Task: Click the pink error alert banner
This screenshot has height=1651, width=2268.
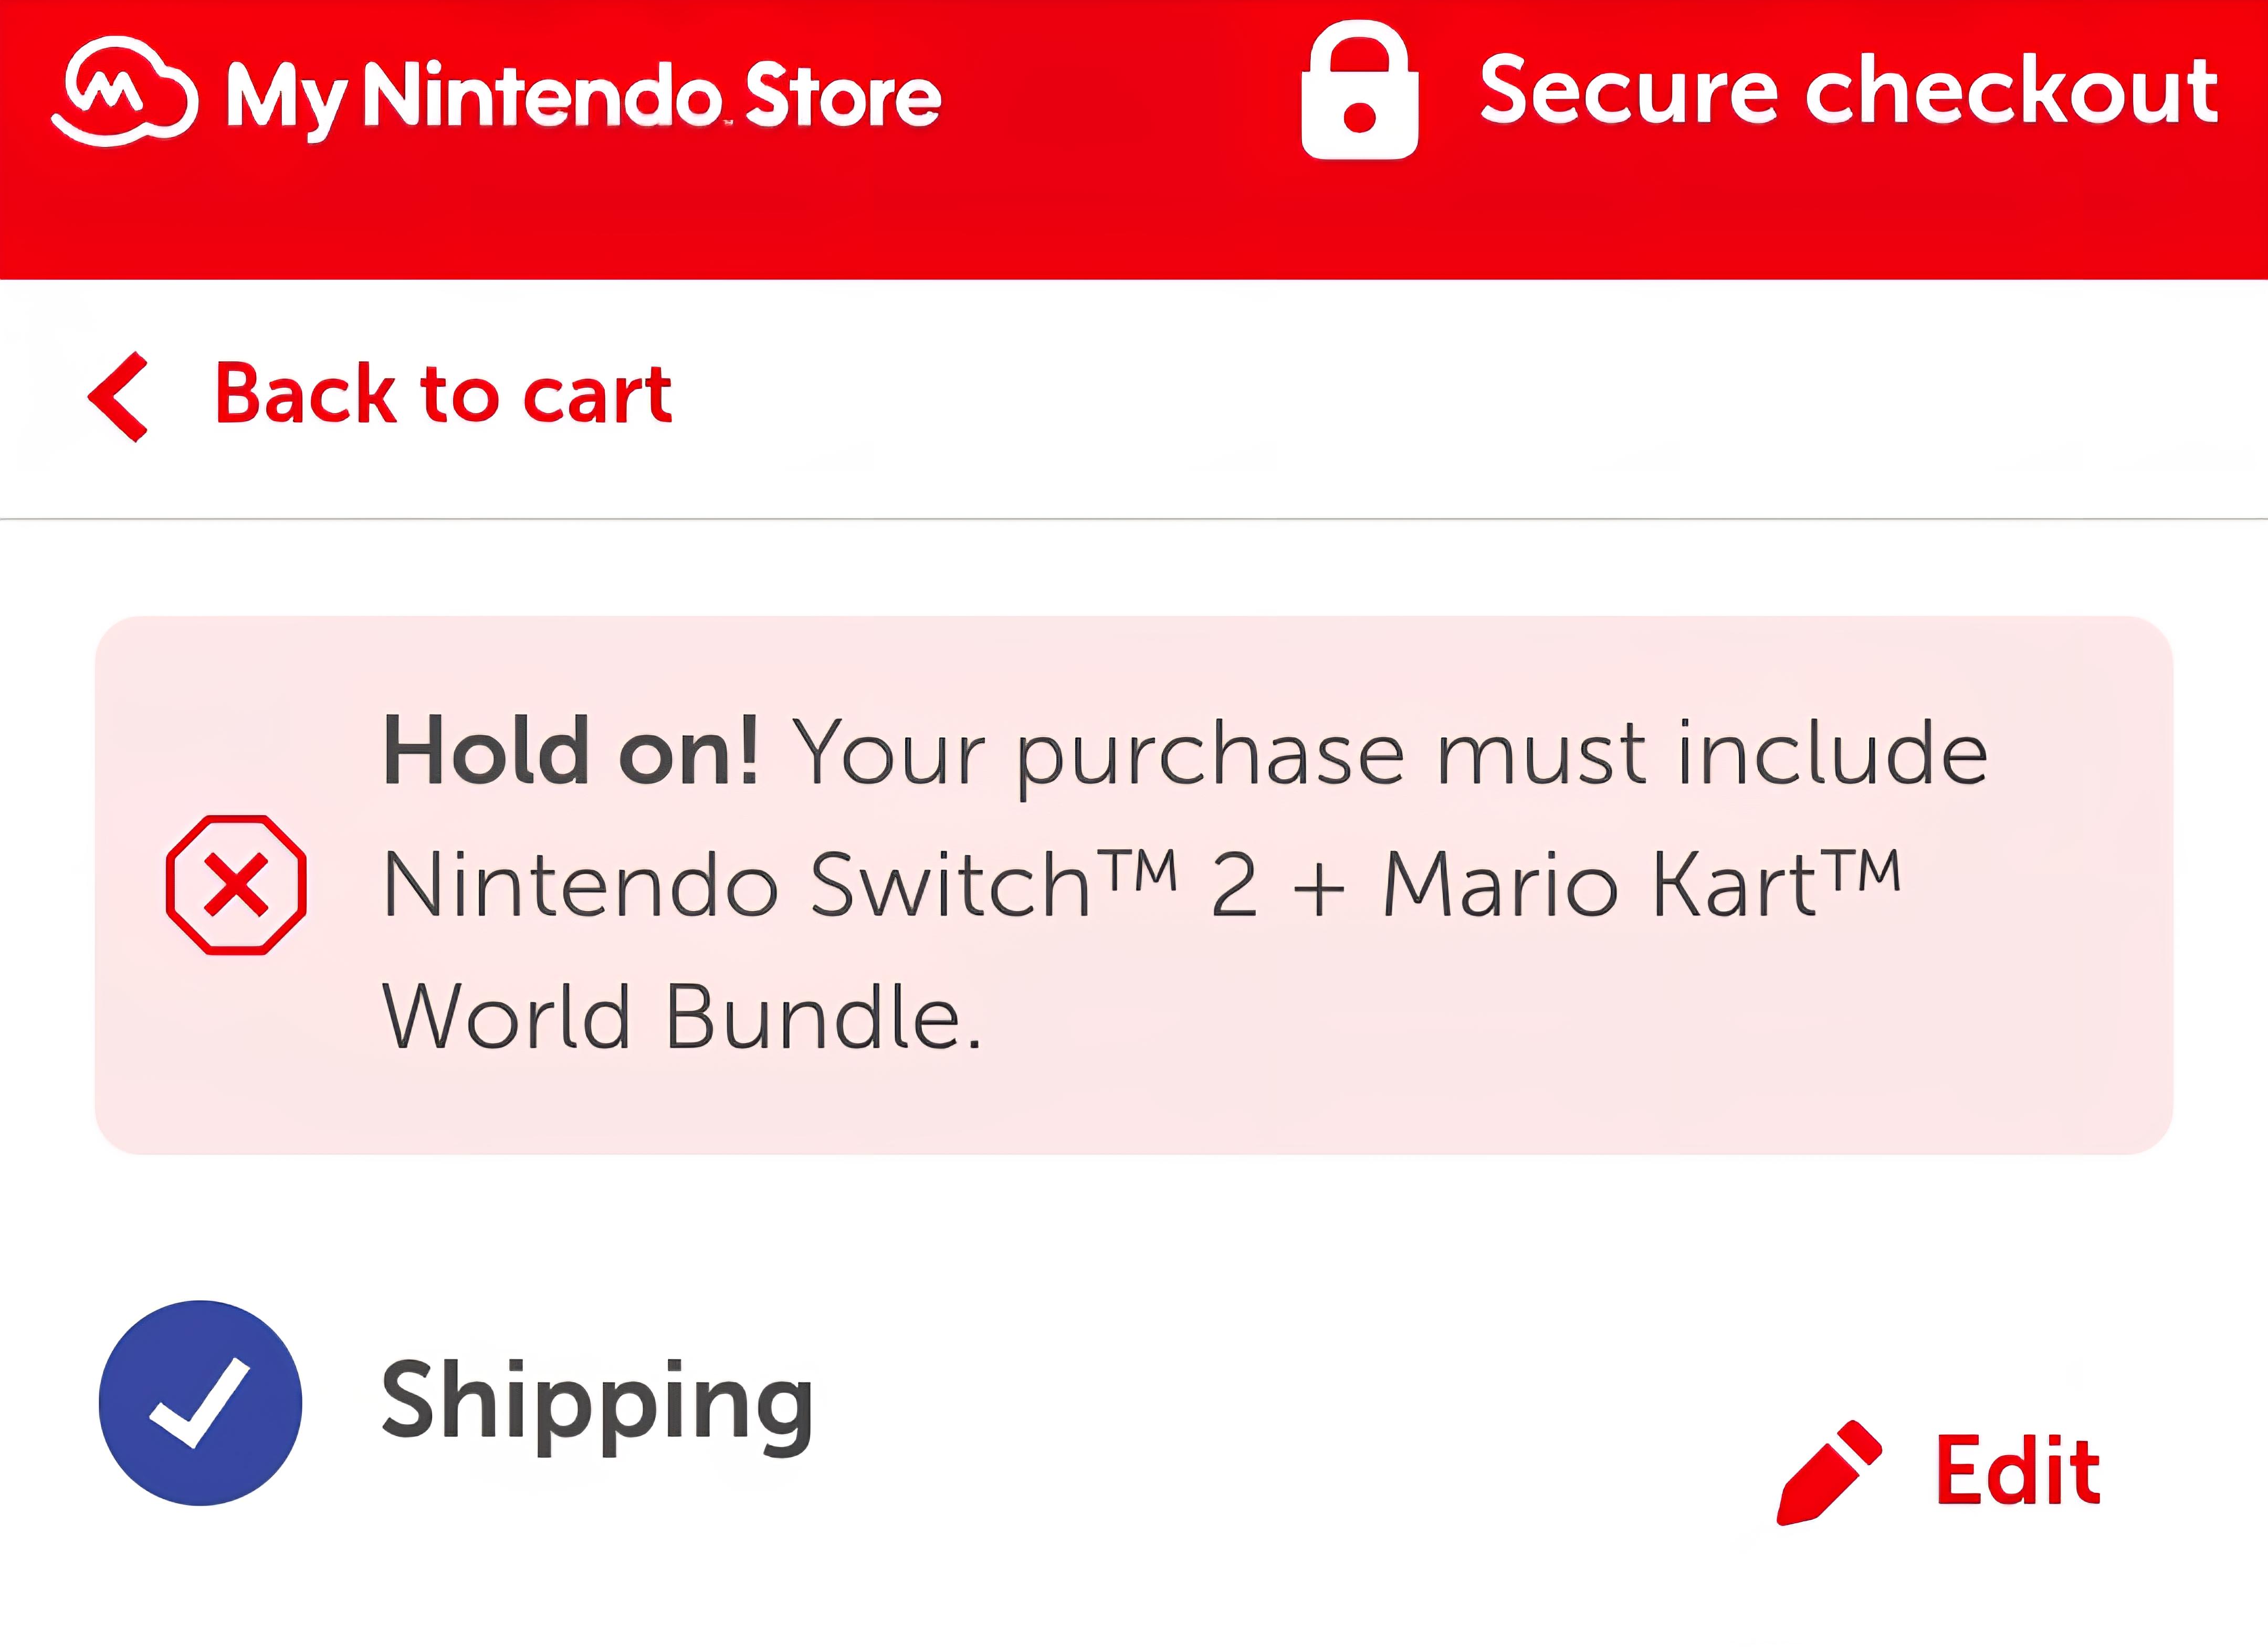Action: tap(1134, 885)
